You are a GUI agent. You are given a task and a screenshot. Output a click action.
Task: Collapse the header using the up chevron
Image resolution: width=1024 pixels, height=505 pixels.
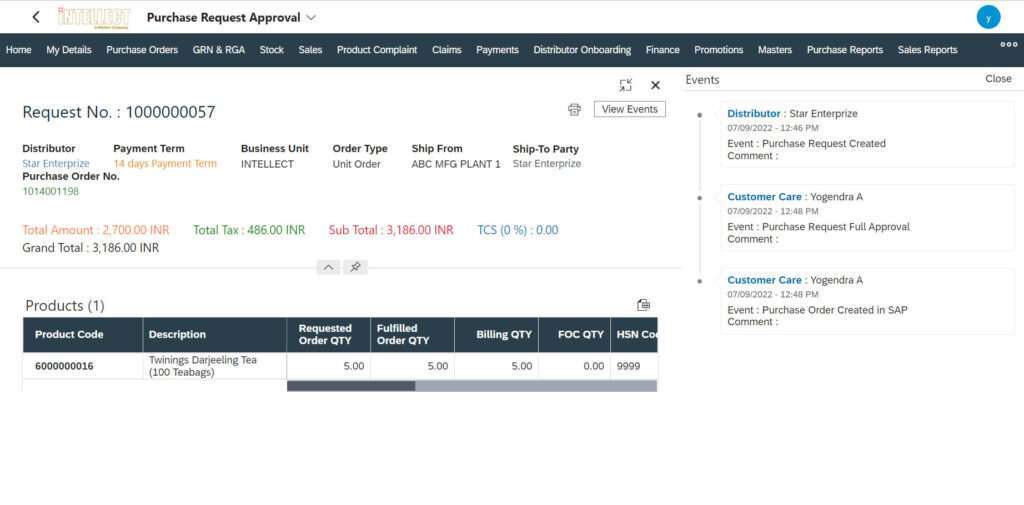(327, 267)
